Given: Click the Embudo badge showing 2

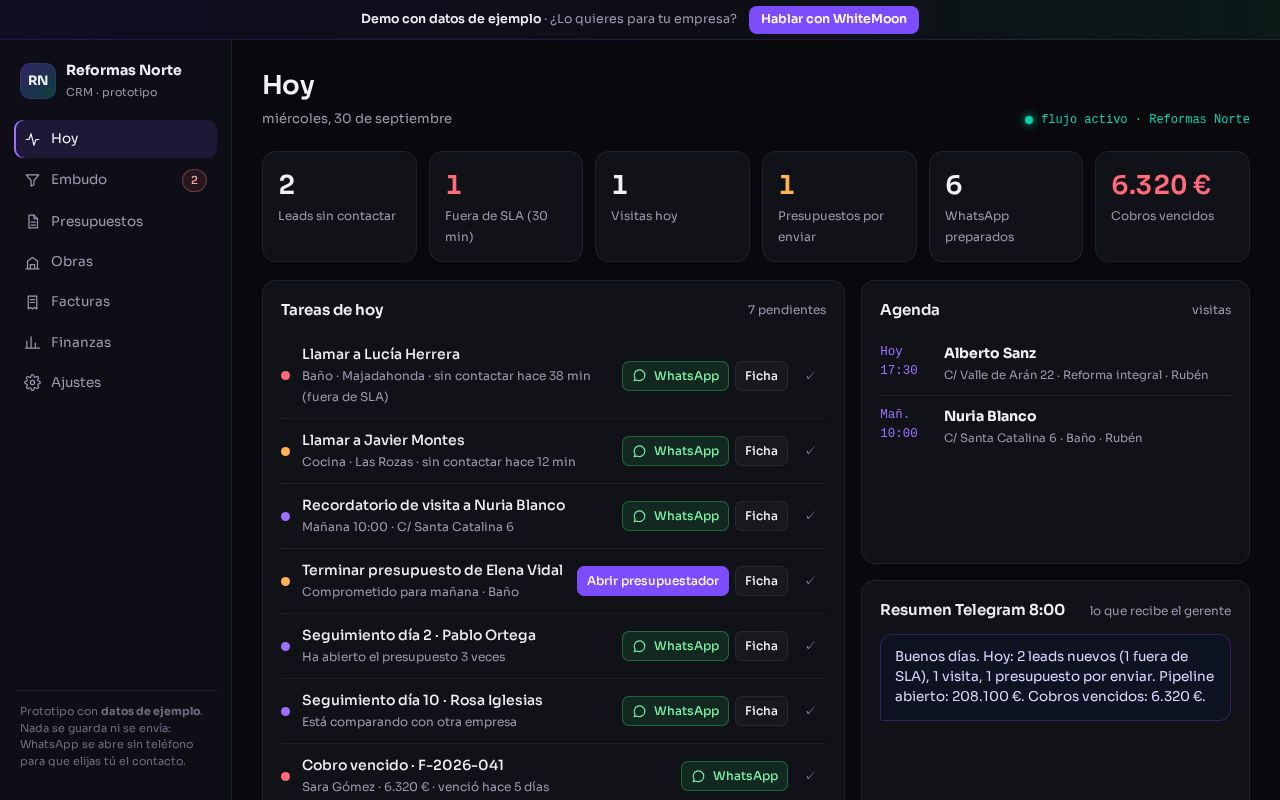Looking at the screenshot, I should pyautogui.click(x=194, y=180).
